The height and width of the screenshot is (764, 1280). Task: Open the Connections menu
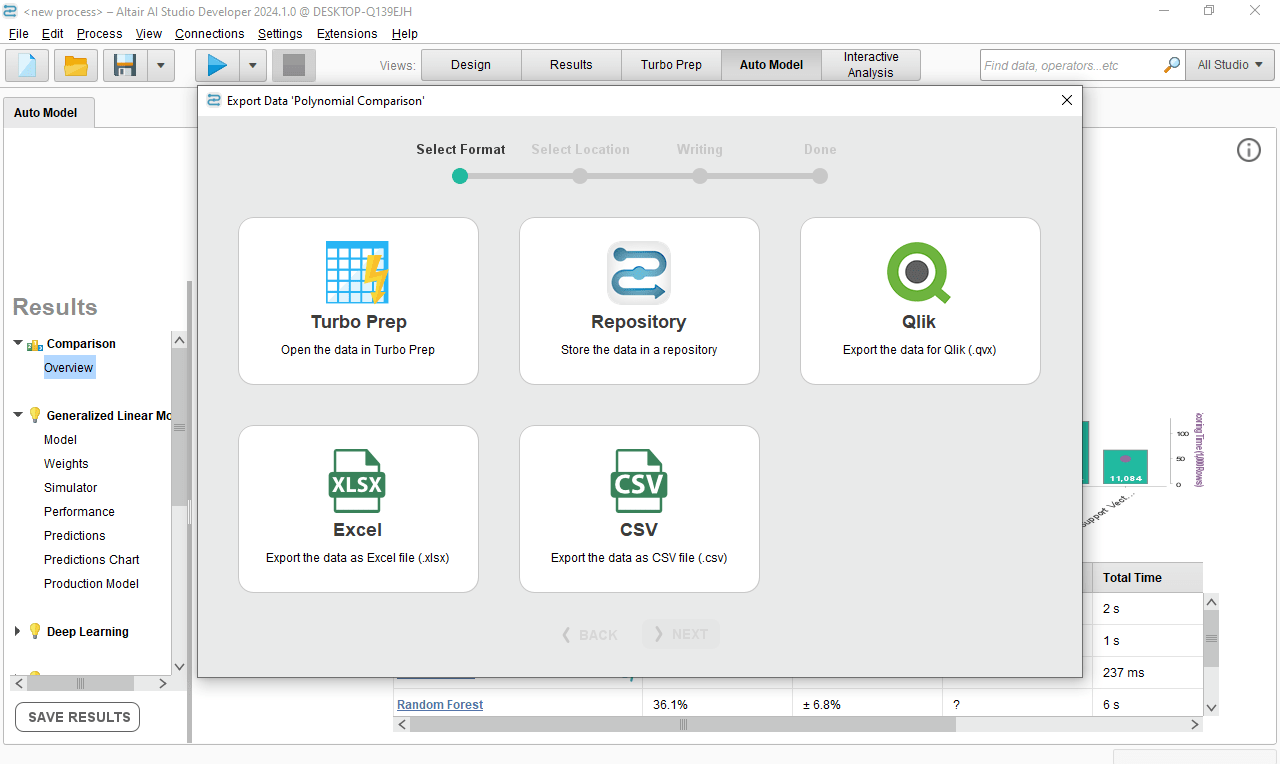(209, 33)
